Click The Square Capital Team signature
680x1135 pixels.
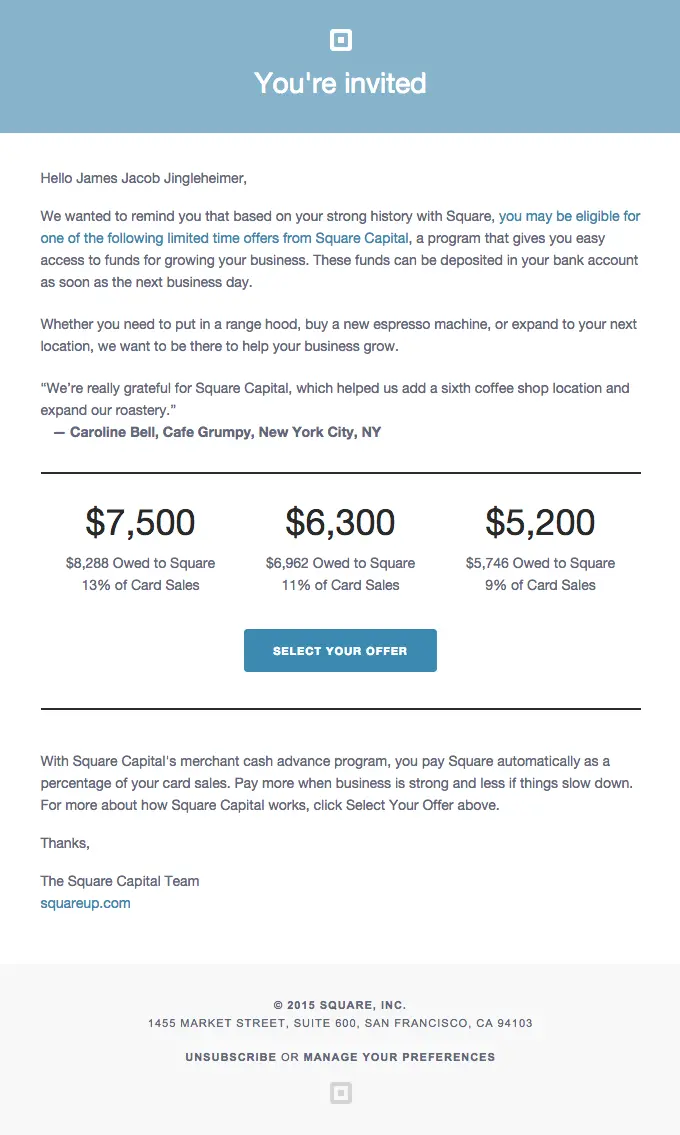[119, 881]
